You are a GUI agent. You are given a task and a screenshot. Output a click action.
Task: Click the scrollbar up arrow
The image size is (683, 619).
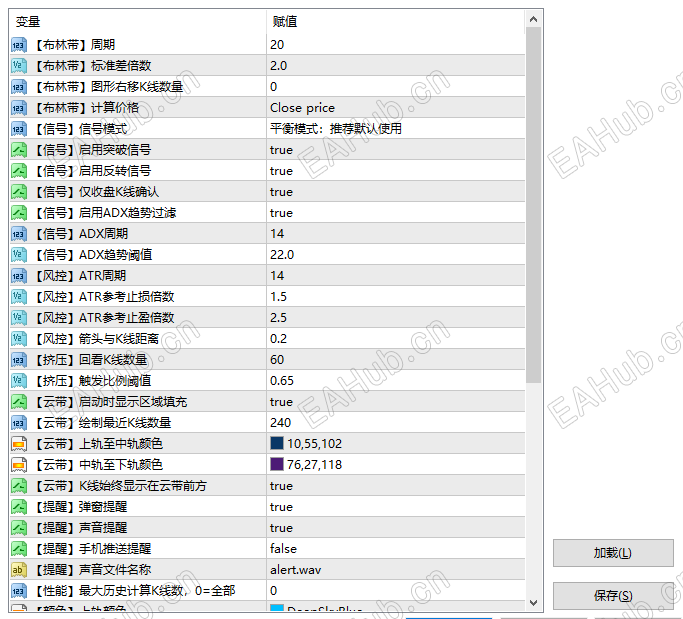tap(533, 19)
